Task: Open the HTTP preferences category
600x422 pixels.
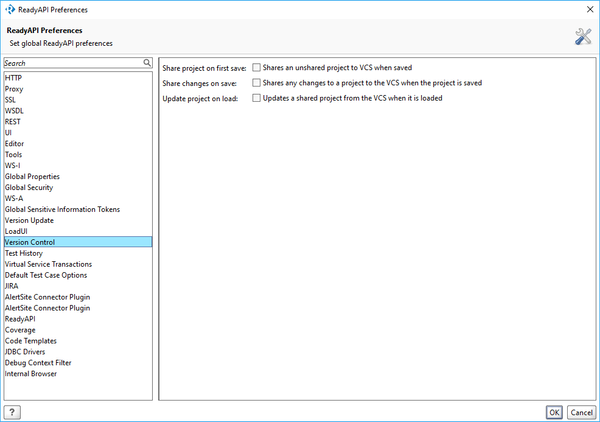Action: click(x=13, y=78)
